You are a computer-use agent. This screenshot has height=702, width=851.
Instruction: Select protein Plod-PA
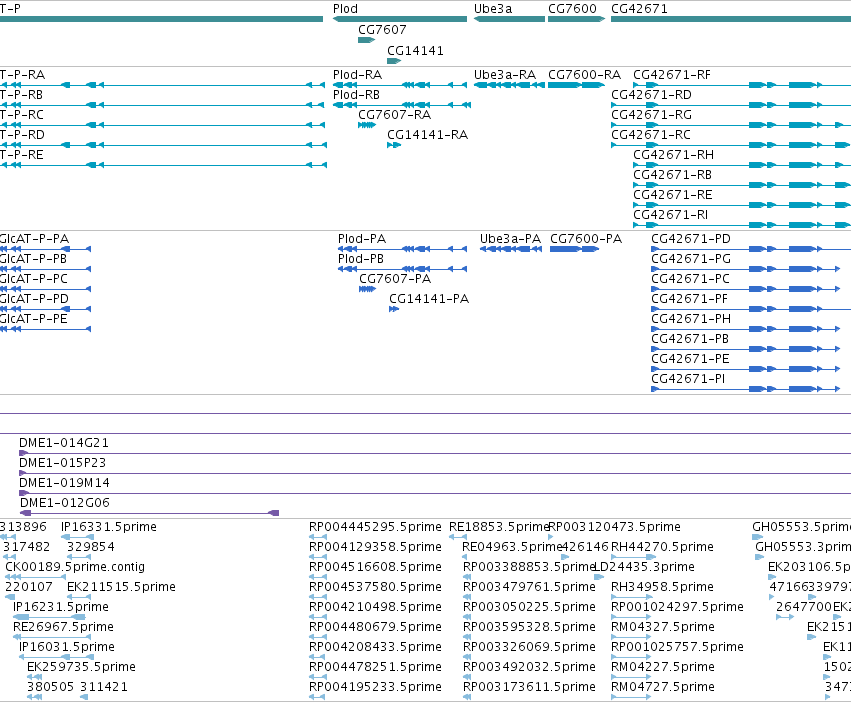click(x=362, y=239)
